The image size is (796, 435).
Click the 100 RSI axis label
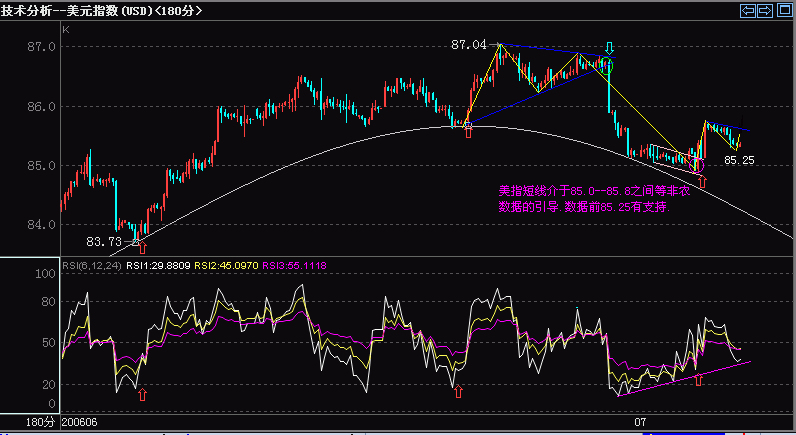pyautogui.click(x=45, y=274)
